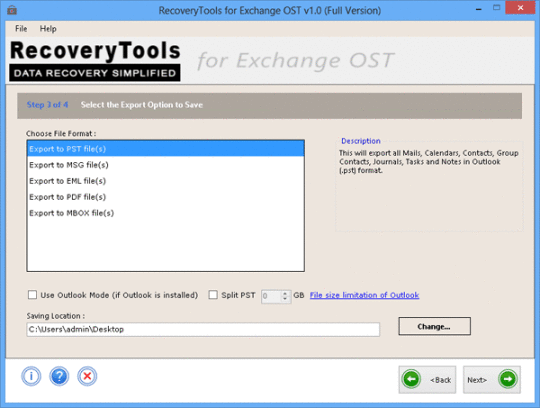Maximize the RecoveryTools window
Screen dimensions: 540x408
(x=496, y=8)
